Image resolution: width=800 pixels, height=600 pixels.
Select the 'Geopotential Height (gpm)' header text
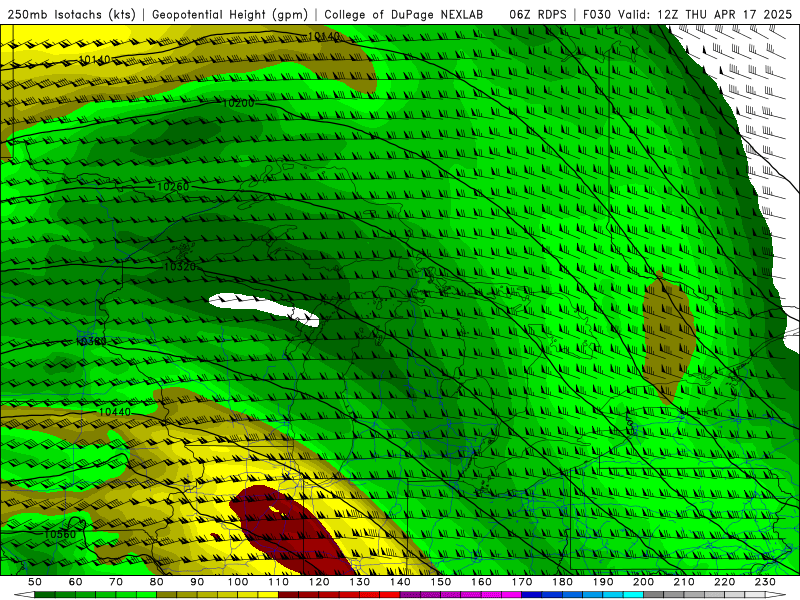point(230,15)
